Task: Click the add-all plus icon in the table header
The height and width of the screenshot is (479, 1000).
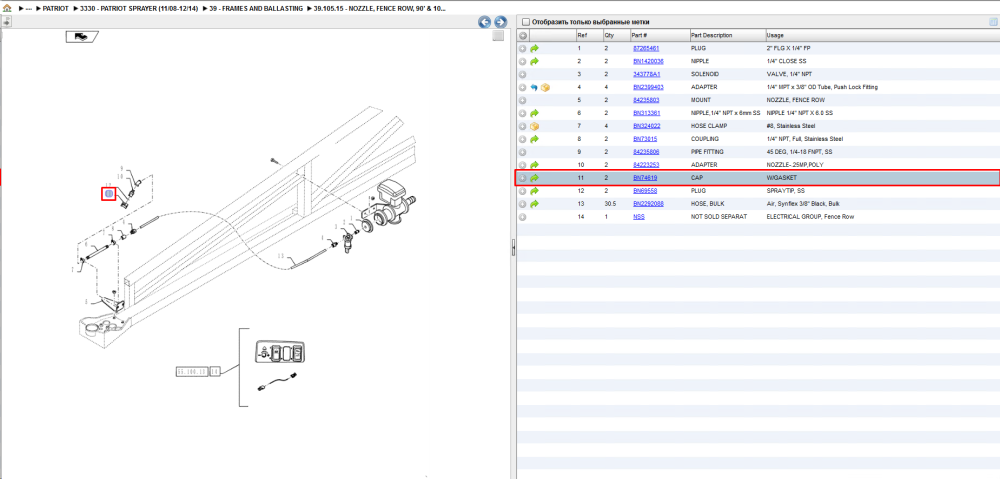Action: coord(522,36)
